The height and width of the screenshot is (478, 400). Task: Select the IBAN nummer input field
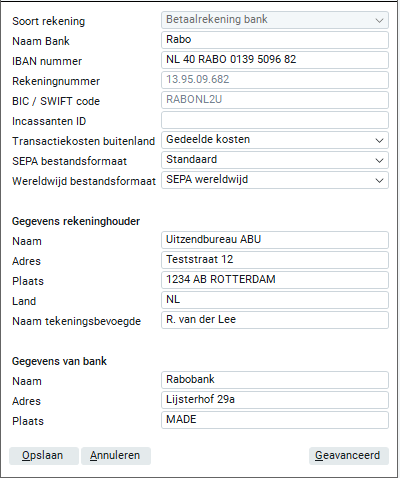[x=275, y=60]
